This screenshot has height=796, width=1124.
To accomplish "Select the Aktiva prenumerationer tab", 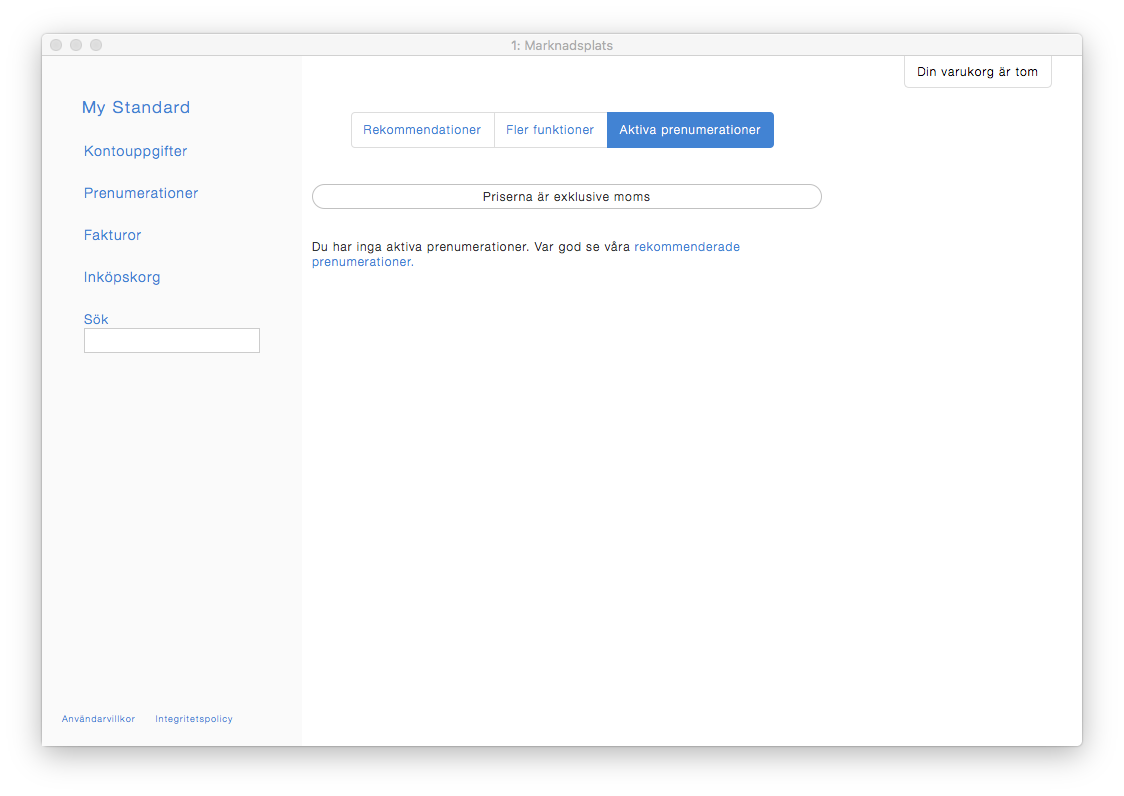I will click(x=690, y=130).
